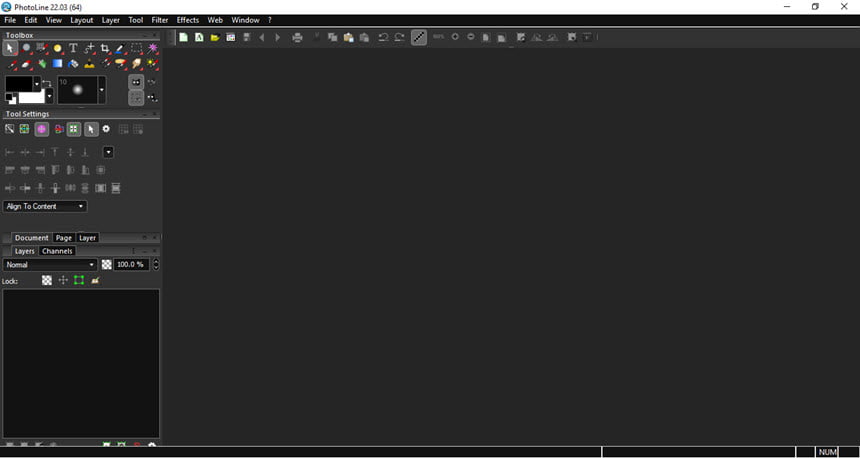Toggle the pink circle option in Tool Settings
Screen dimensions: 860x458
[42, 129]
